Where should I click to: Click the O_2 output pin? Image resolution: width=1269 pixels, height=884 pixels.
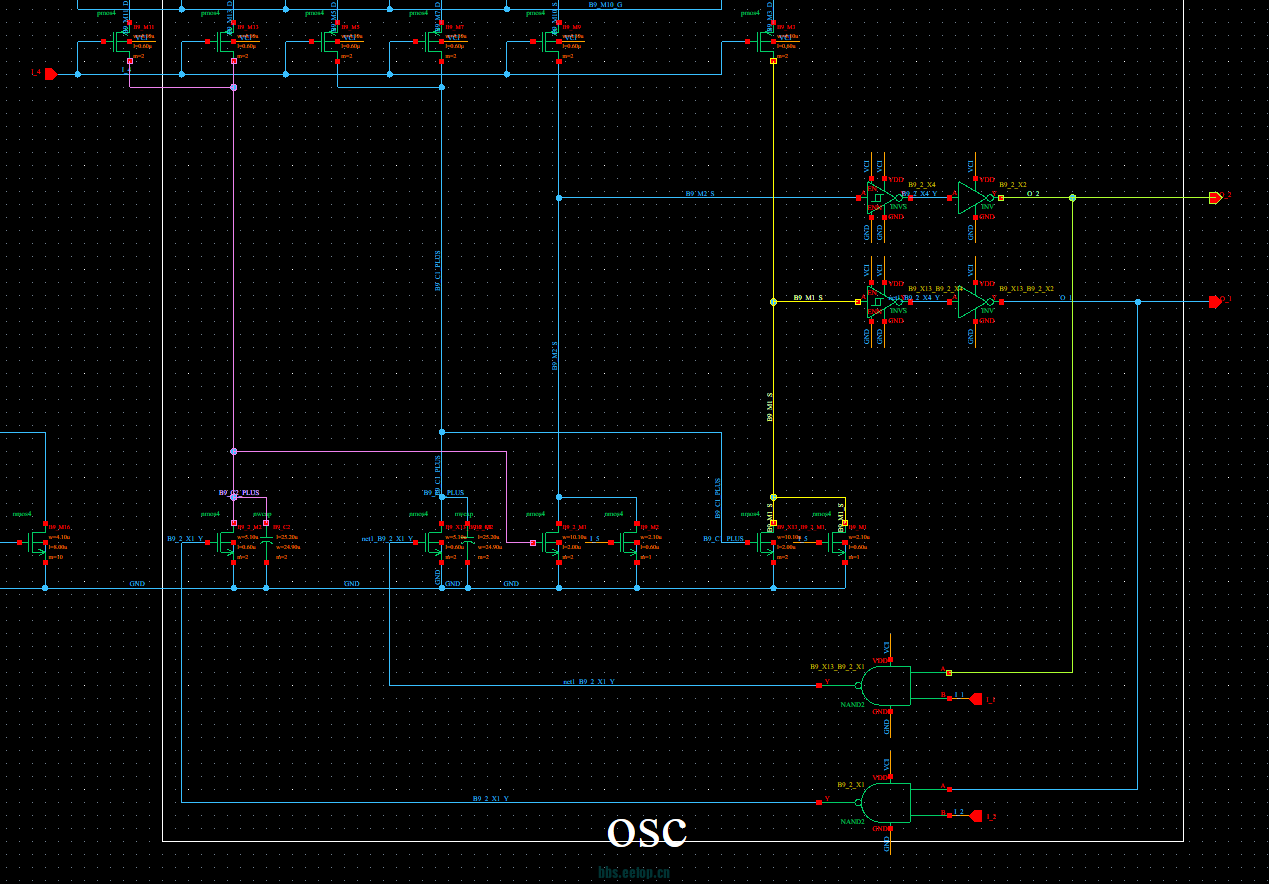pos(1215,198)
